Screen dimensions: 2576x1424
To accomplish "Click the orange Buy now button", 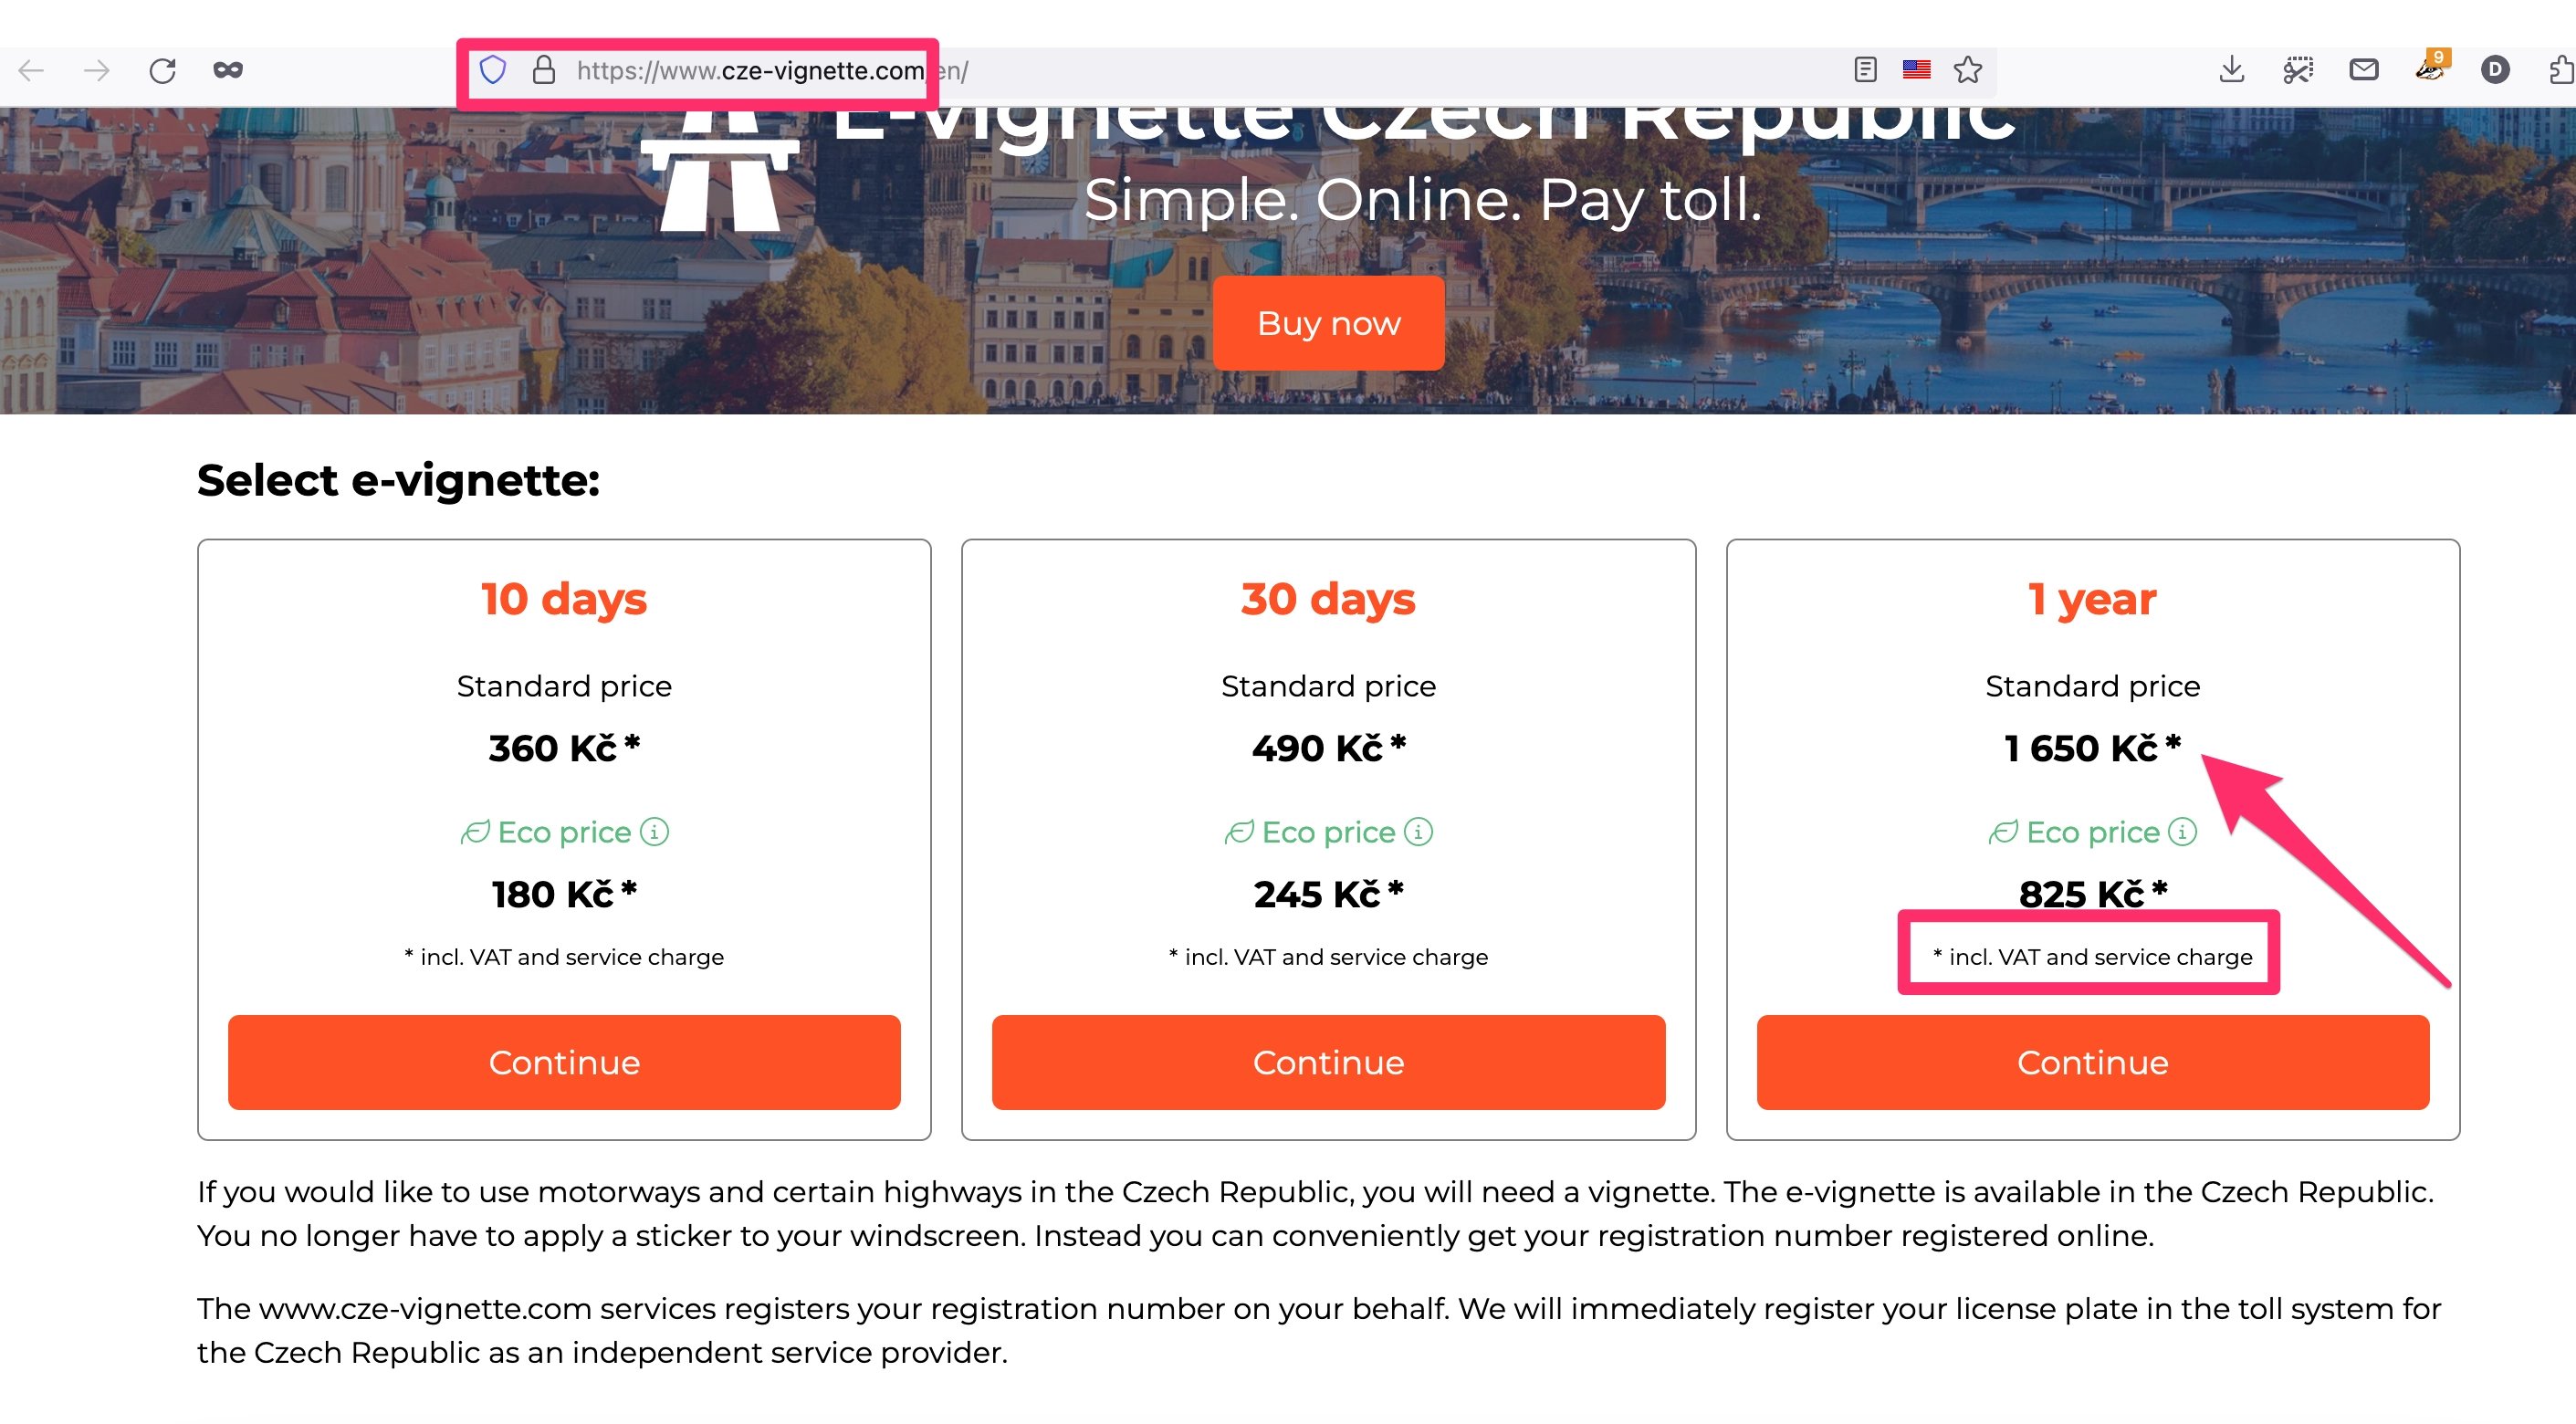I will (1328, 323).
